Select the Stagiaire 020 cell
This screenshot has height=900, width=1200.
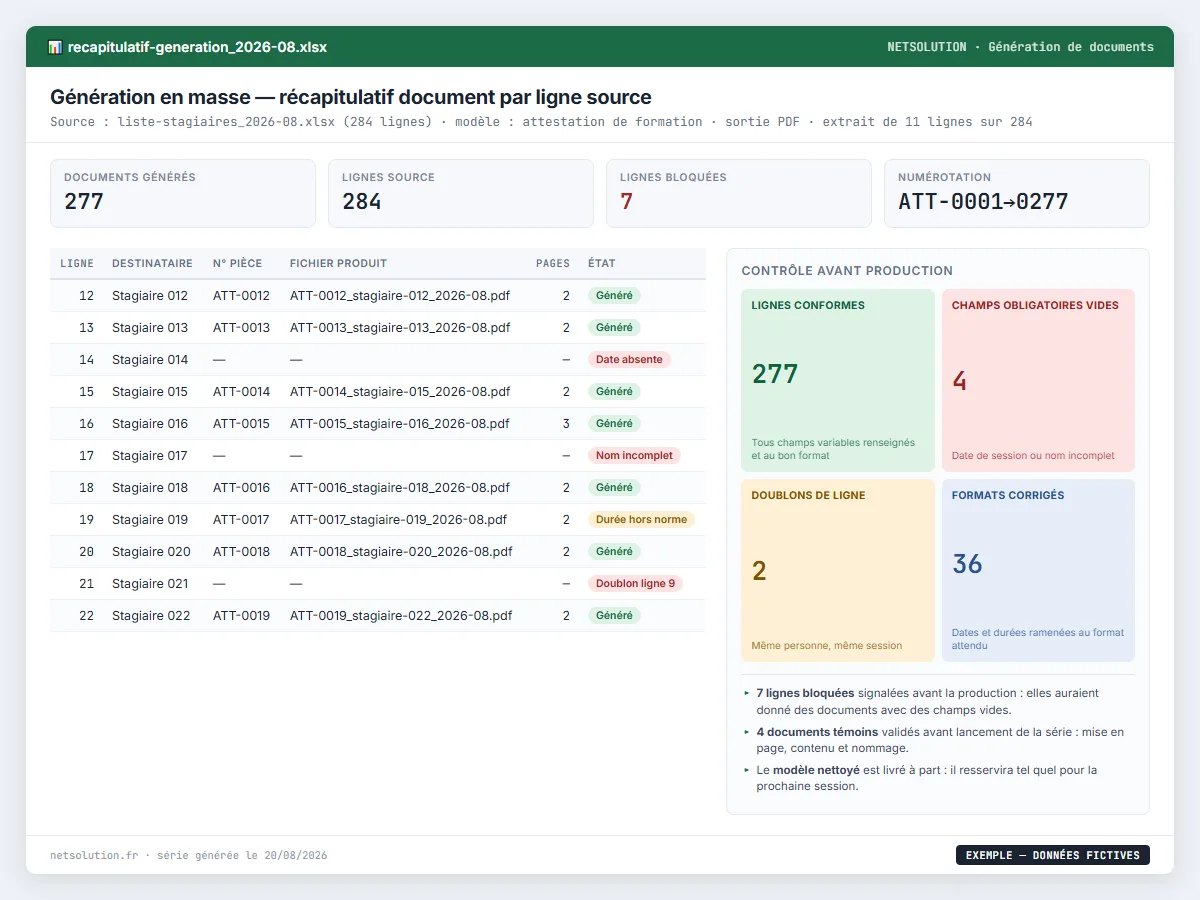pos(151,552)
